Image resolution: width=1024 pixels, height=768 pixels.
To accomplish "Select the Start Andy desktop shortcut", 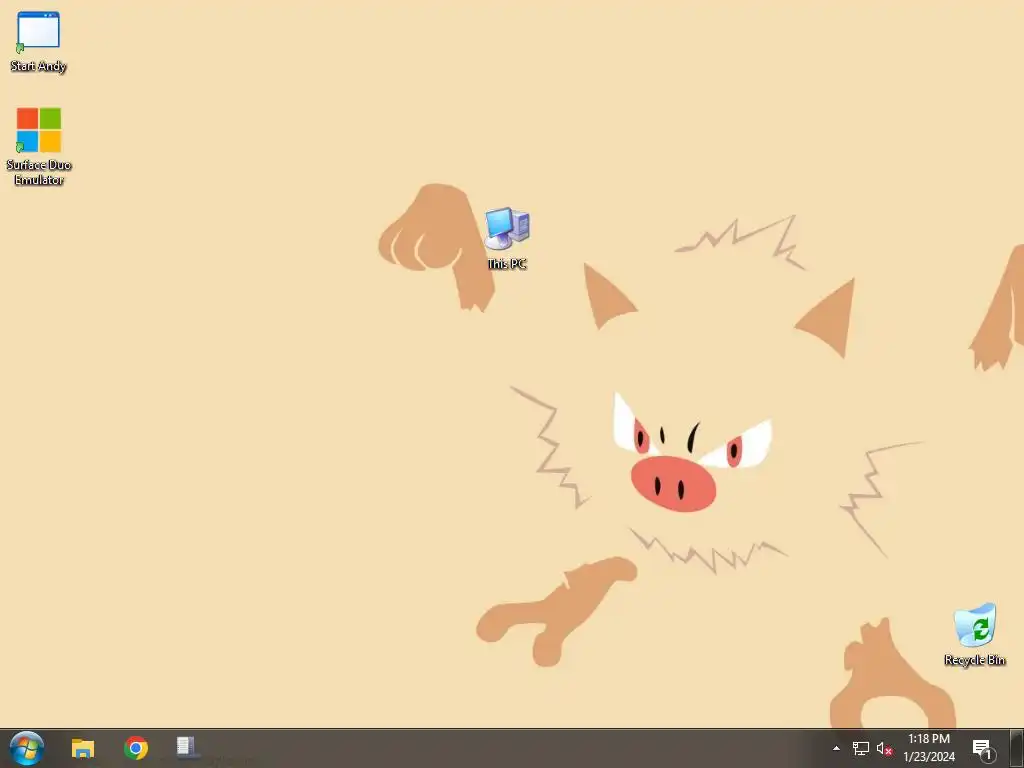I will coord(38,42).
